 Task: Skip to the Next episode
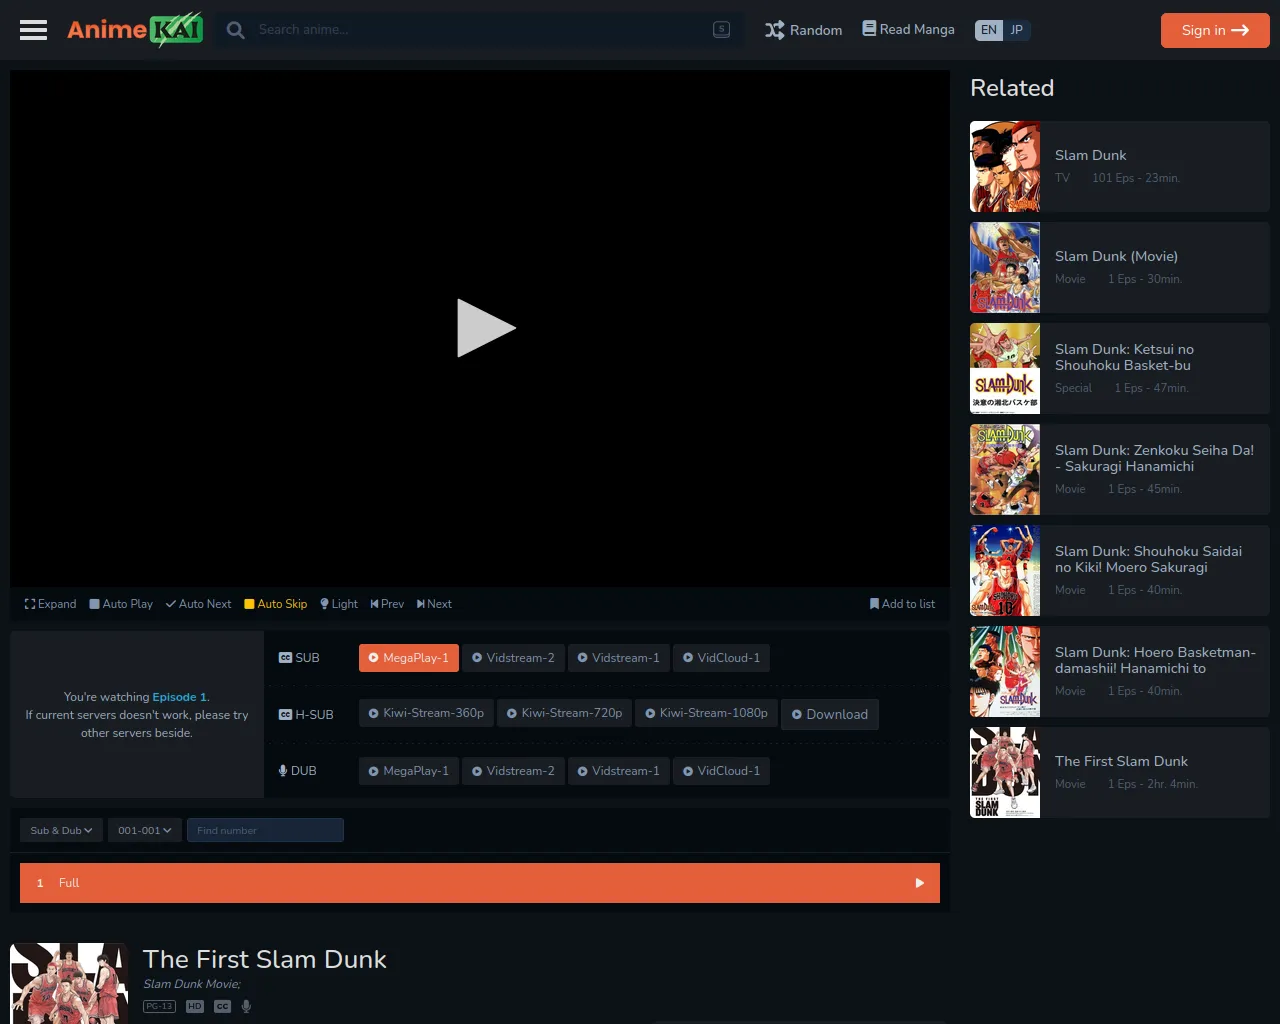pyautogui.click(x=434, y=604)
